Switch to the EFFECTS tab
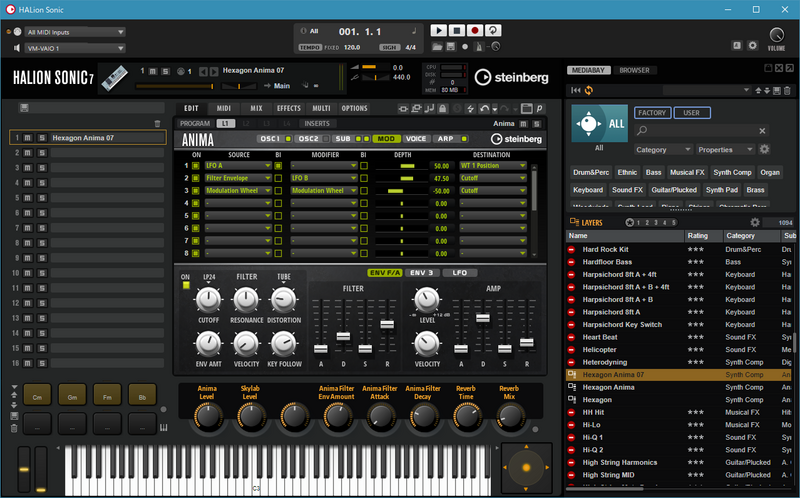This screenshot has width=800, height=498. click(x=289, y=108)
